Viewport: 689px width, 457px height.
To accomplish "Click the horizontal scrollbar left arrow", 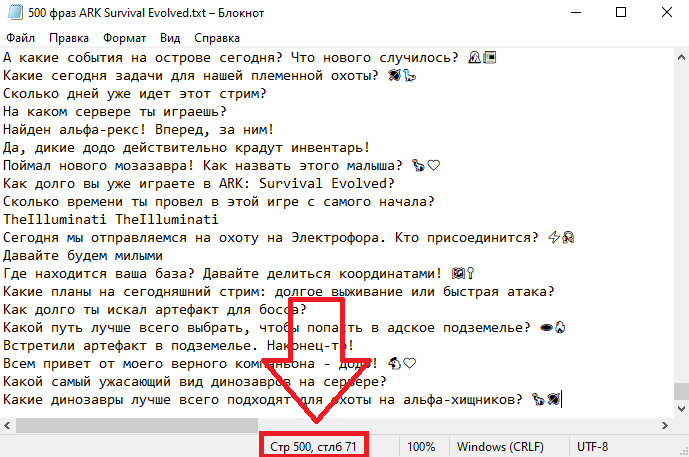I will (8, 425).
